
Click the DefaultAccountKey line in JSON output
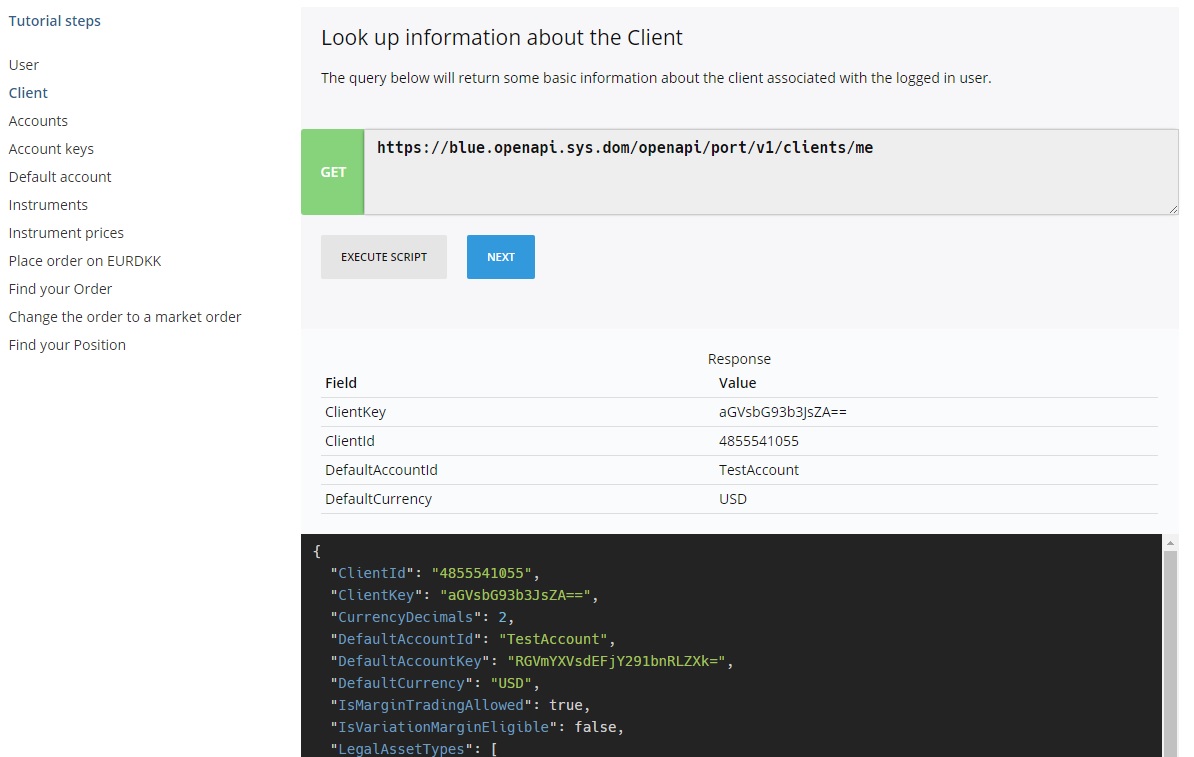(x=532, y=661)
